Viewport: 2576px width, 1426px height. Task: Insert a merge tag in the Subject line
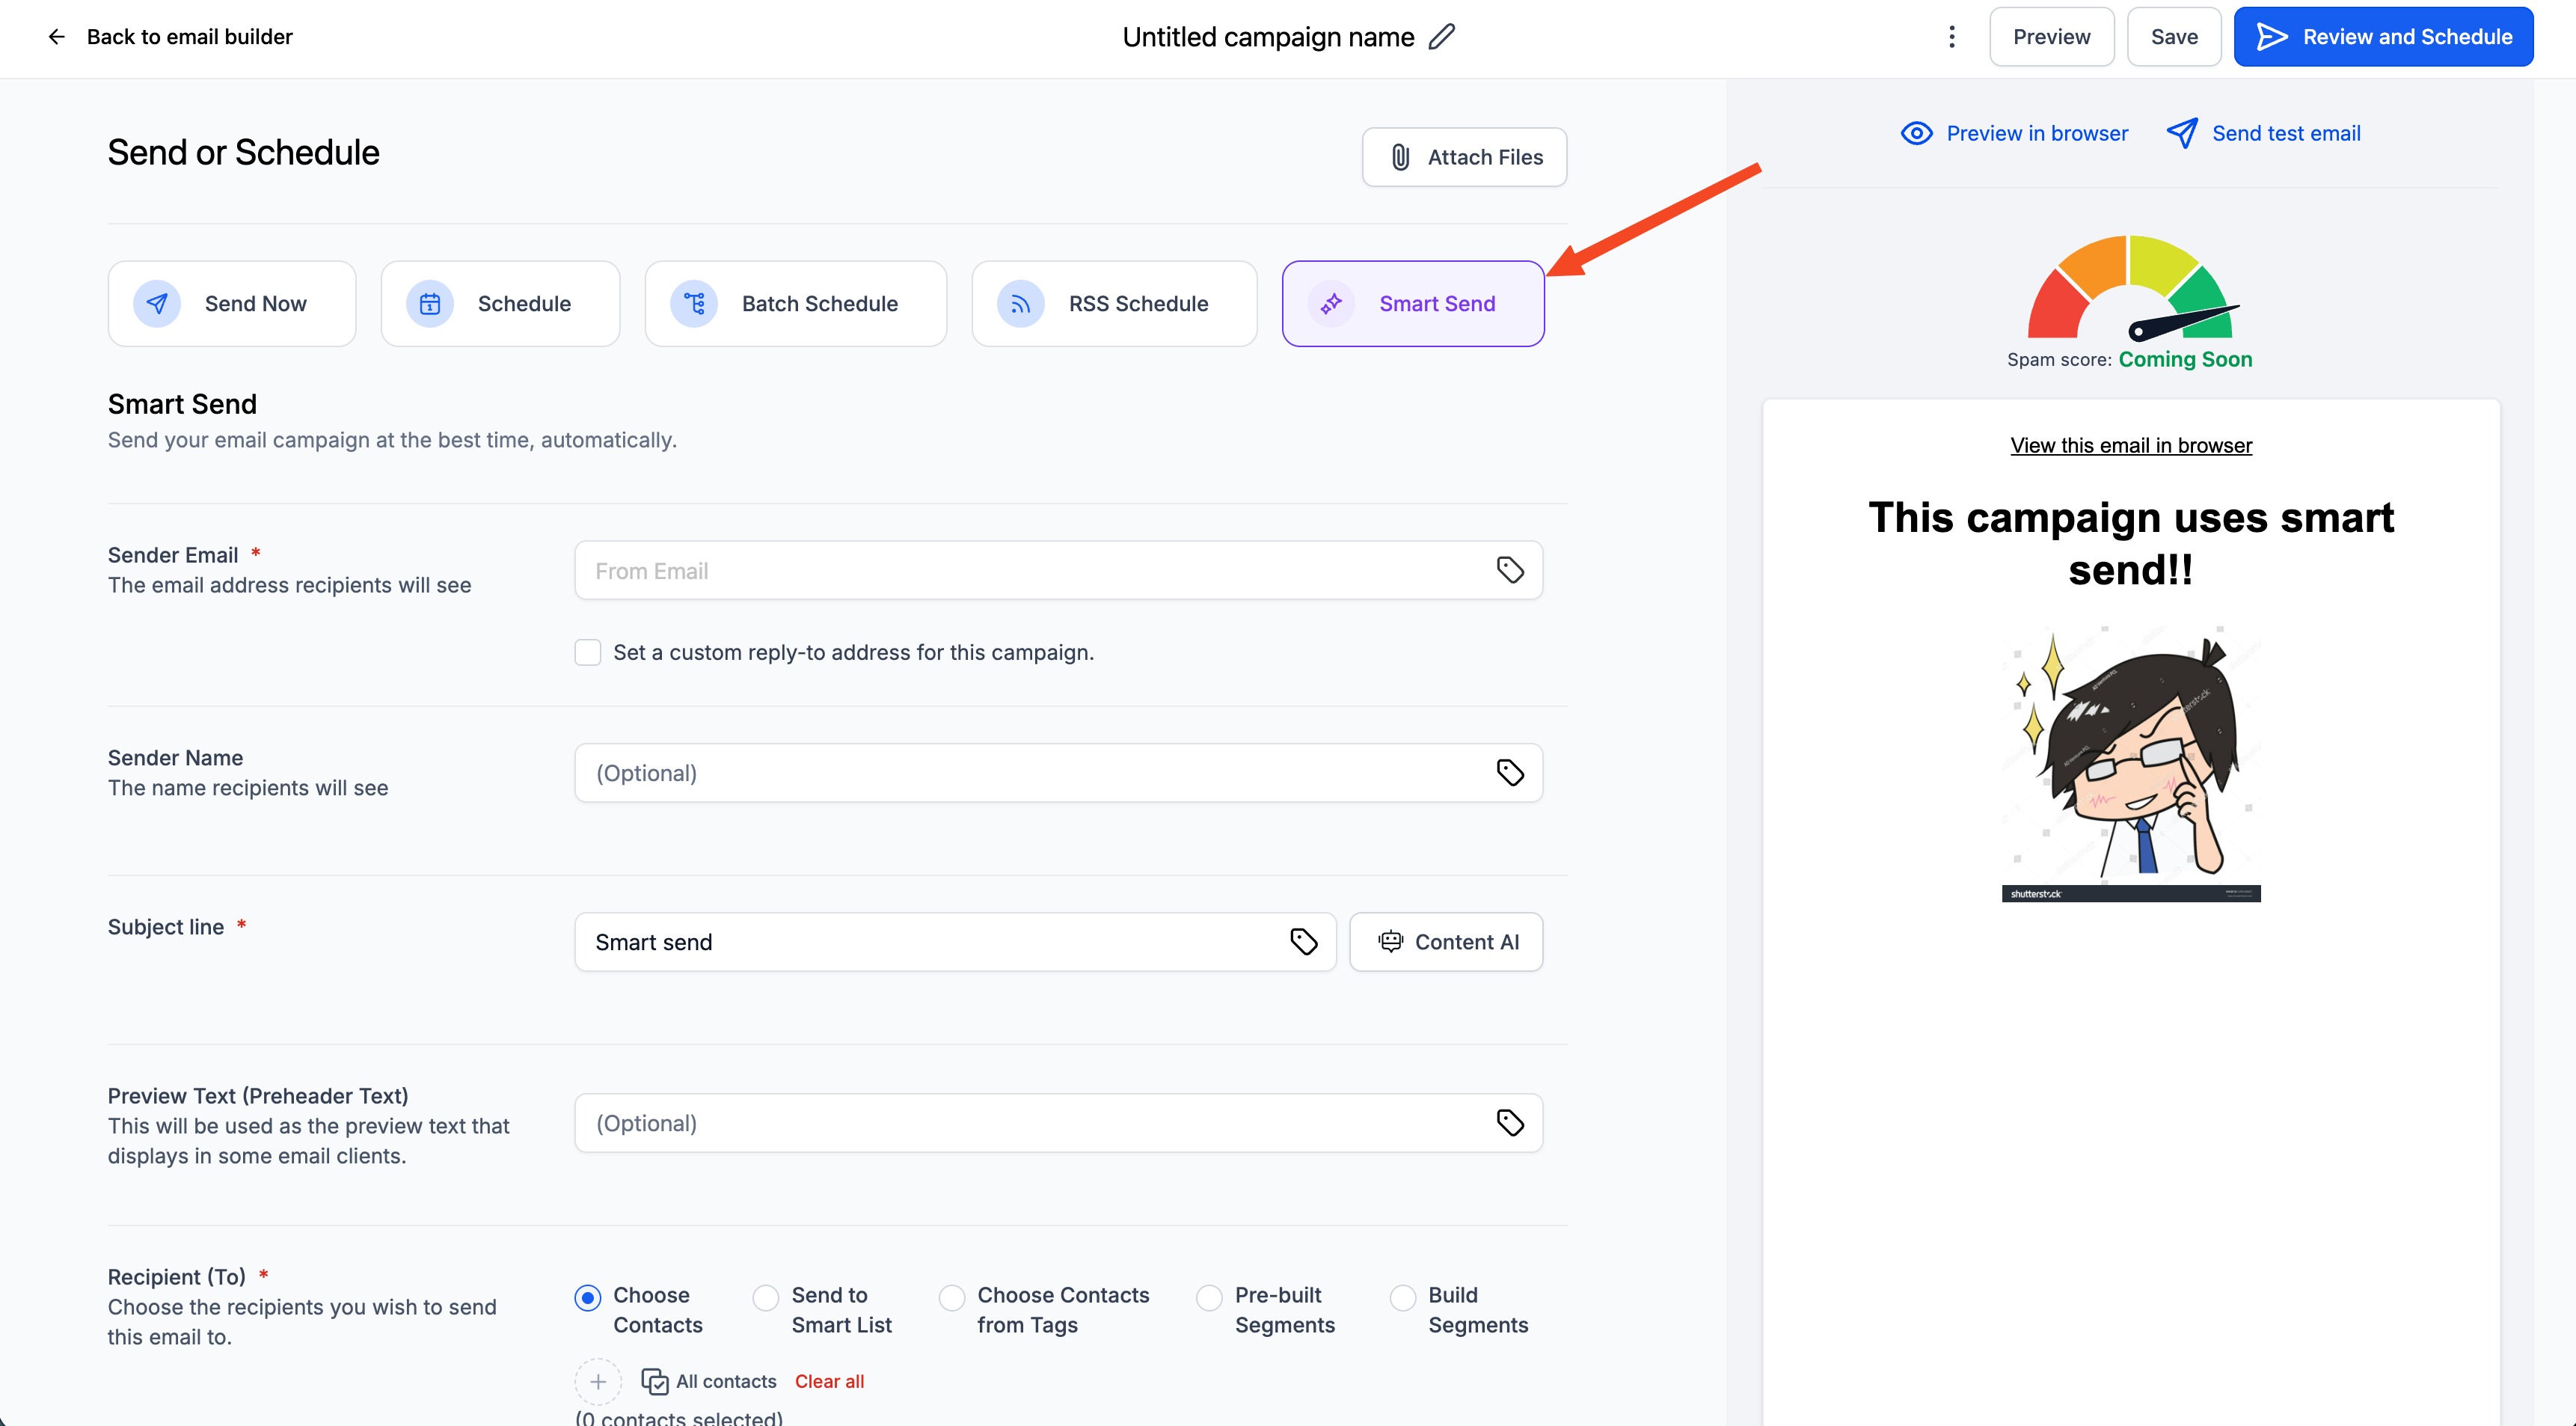(1303, 941)
